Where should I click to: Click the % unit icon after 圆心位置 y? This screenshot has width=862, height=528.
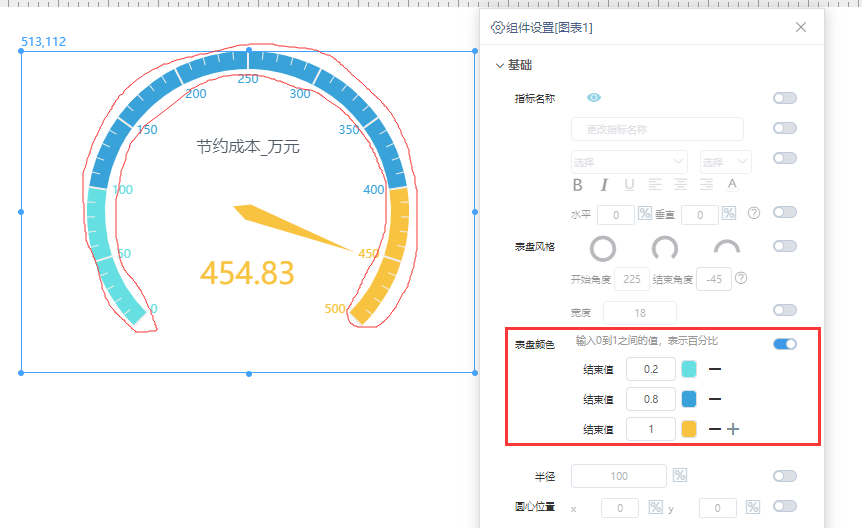coord(753,507)
